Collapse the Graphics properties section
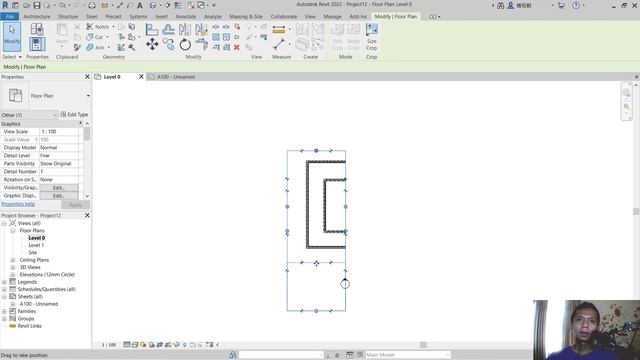Screen dimensions: 640x360 80,123
